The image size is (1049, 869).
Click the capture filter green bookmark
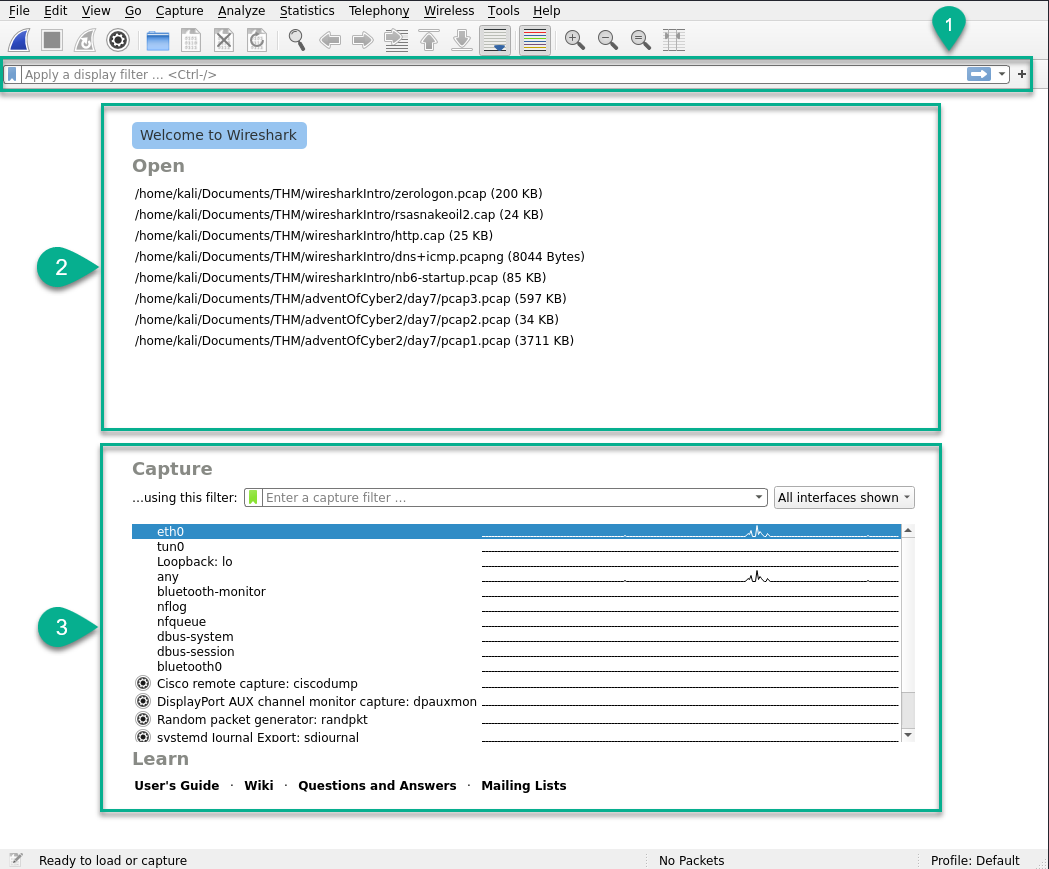click(x=253, y=497)
